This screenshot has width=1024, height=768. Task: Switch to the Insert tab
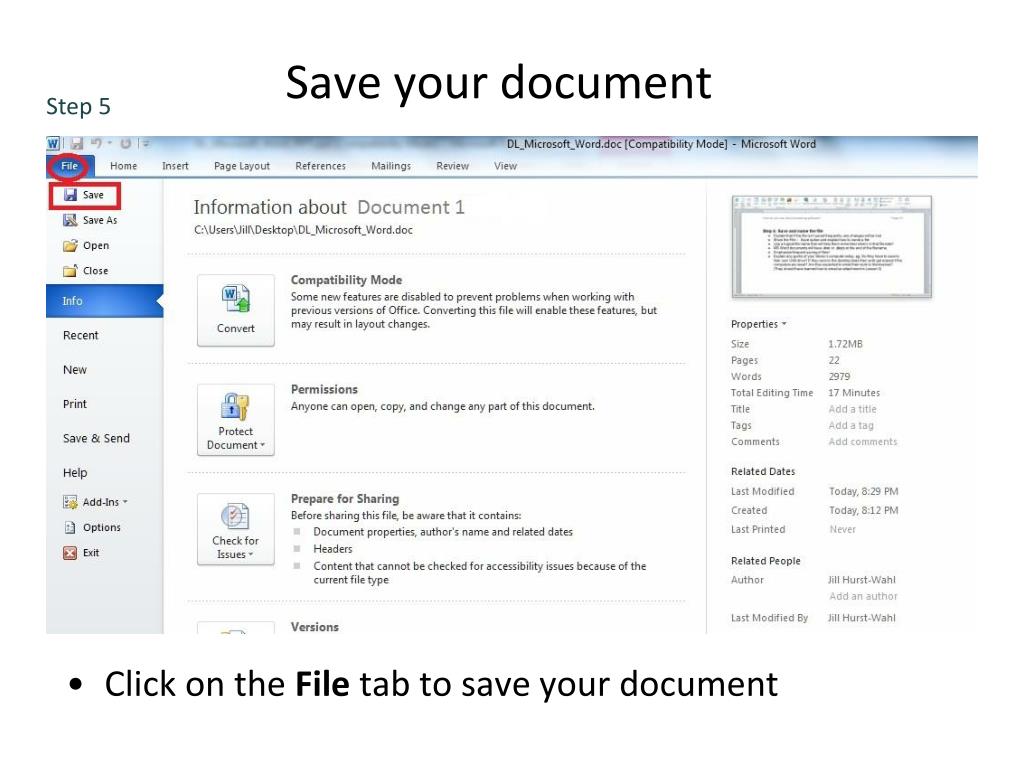tap(175, 166)
